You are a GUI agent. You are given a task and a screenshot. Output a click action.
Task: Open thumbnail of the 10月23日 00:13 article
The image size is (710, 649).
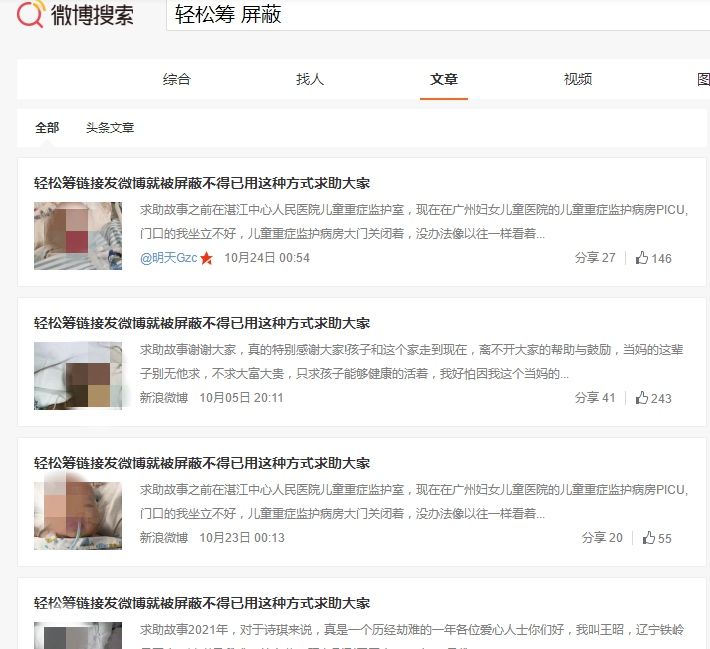78,516
